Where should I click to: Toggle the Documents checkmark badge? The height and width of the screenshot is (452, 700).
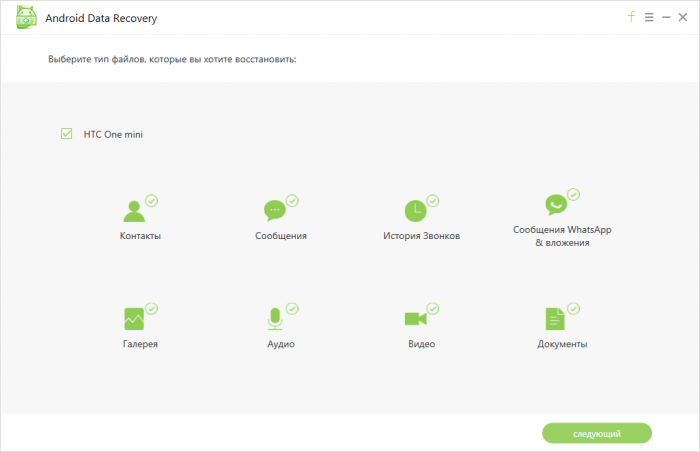click(572, 308)
